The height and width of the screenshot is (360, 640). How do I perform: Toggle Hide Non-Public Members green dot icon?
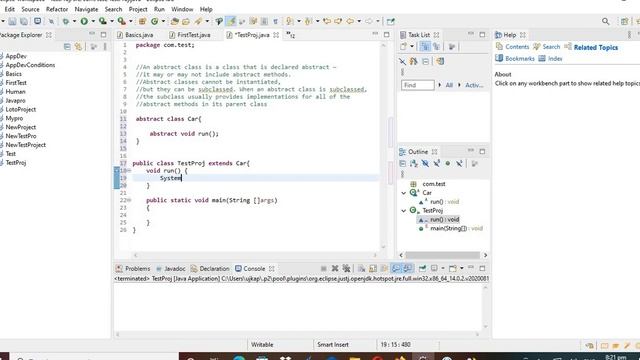pos(448,164)
